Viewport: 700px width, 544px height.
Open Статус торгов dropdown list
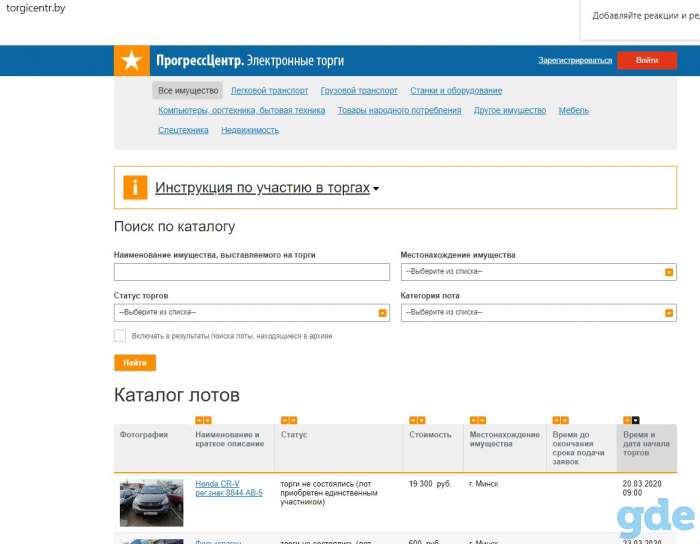coord(251,313)
